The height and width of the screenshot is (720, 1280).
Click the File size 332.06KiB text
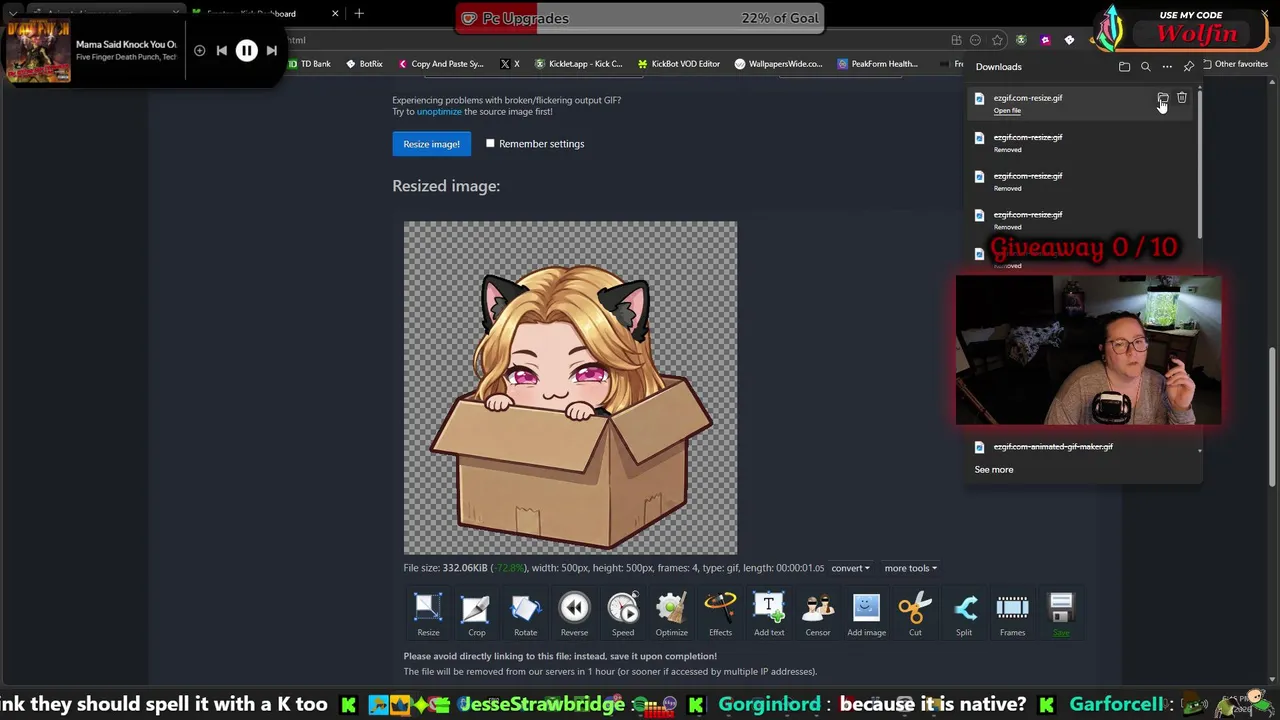click(445, 568)
